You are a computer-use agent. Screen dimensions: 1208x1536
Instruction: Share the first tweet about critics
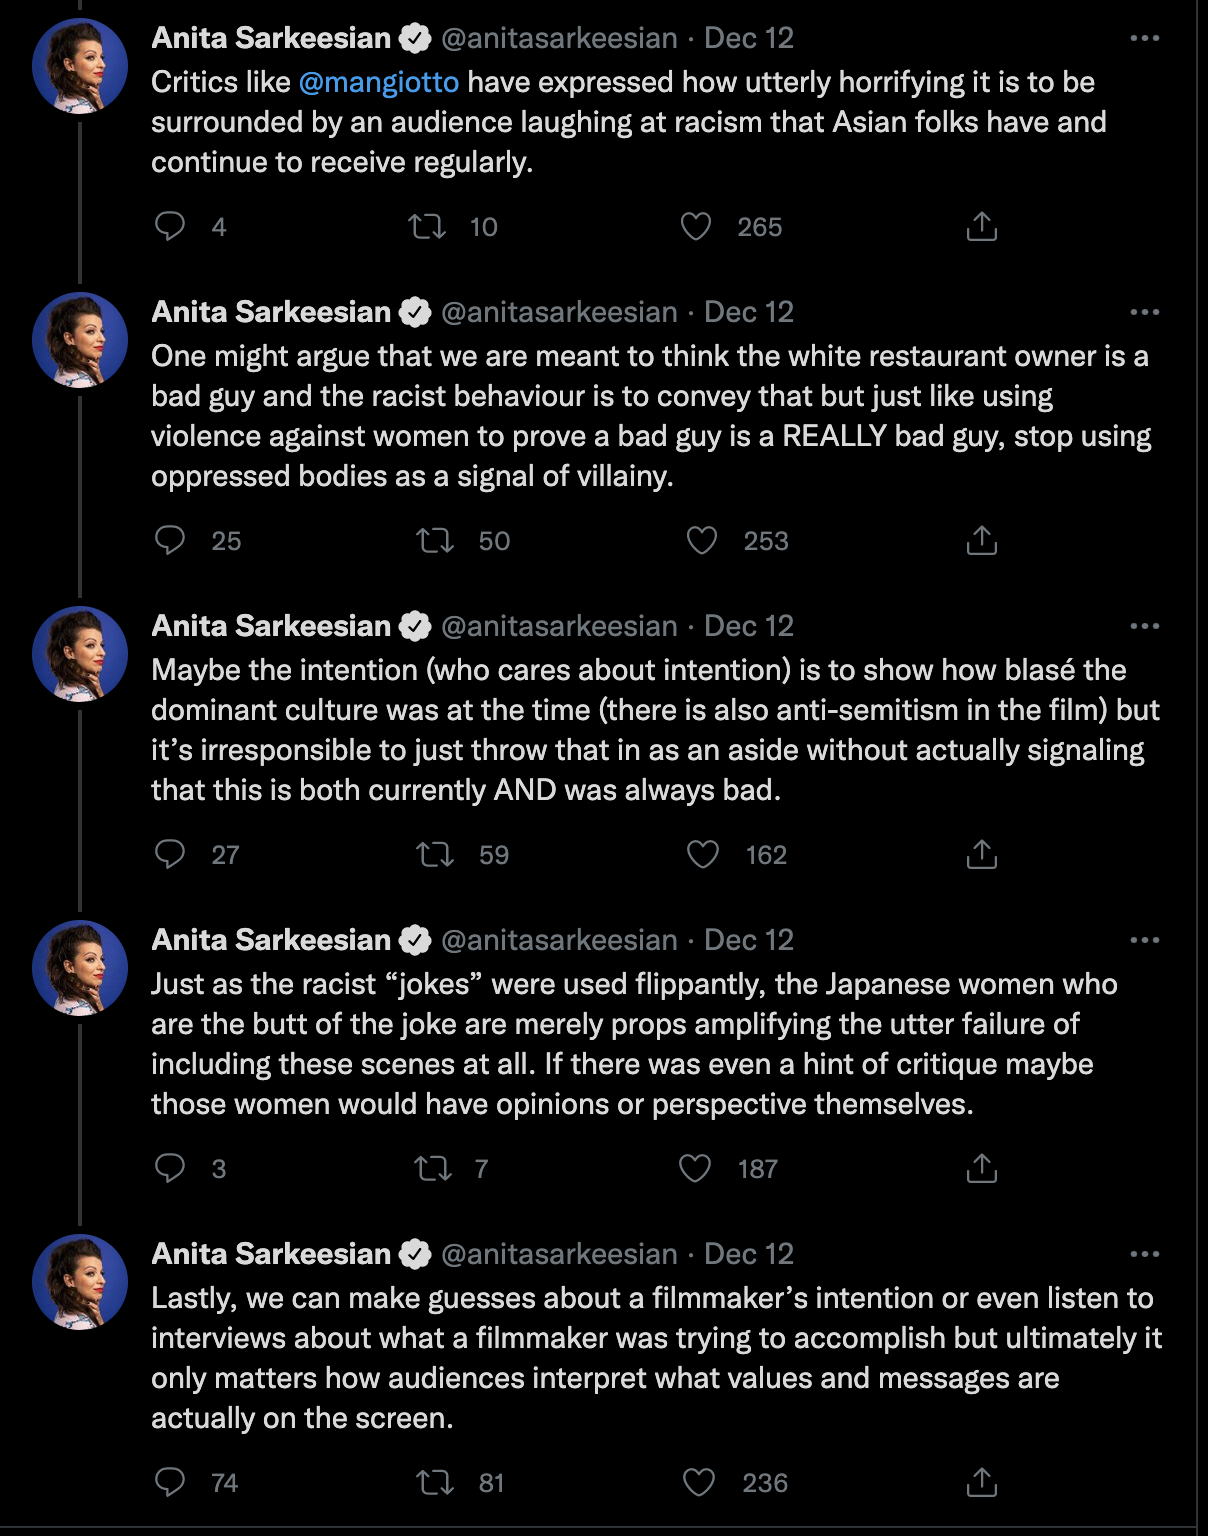pyautogui.click(x=982, y=227)
